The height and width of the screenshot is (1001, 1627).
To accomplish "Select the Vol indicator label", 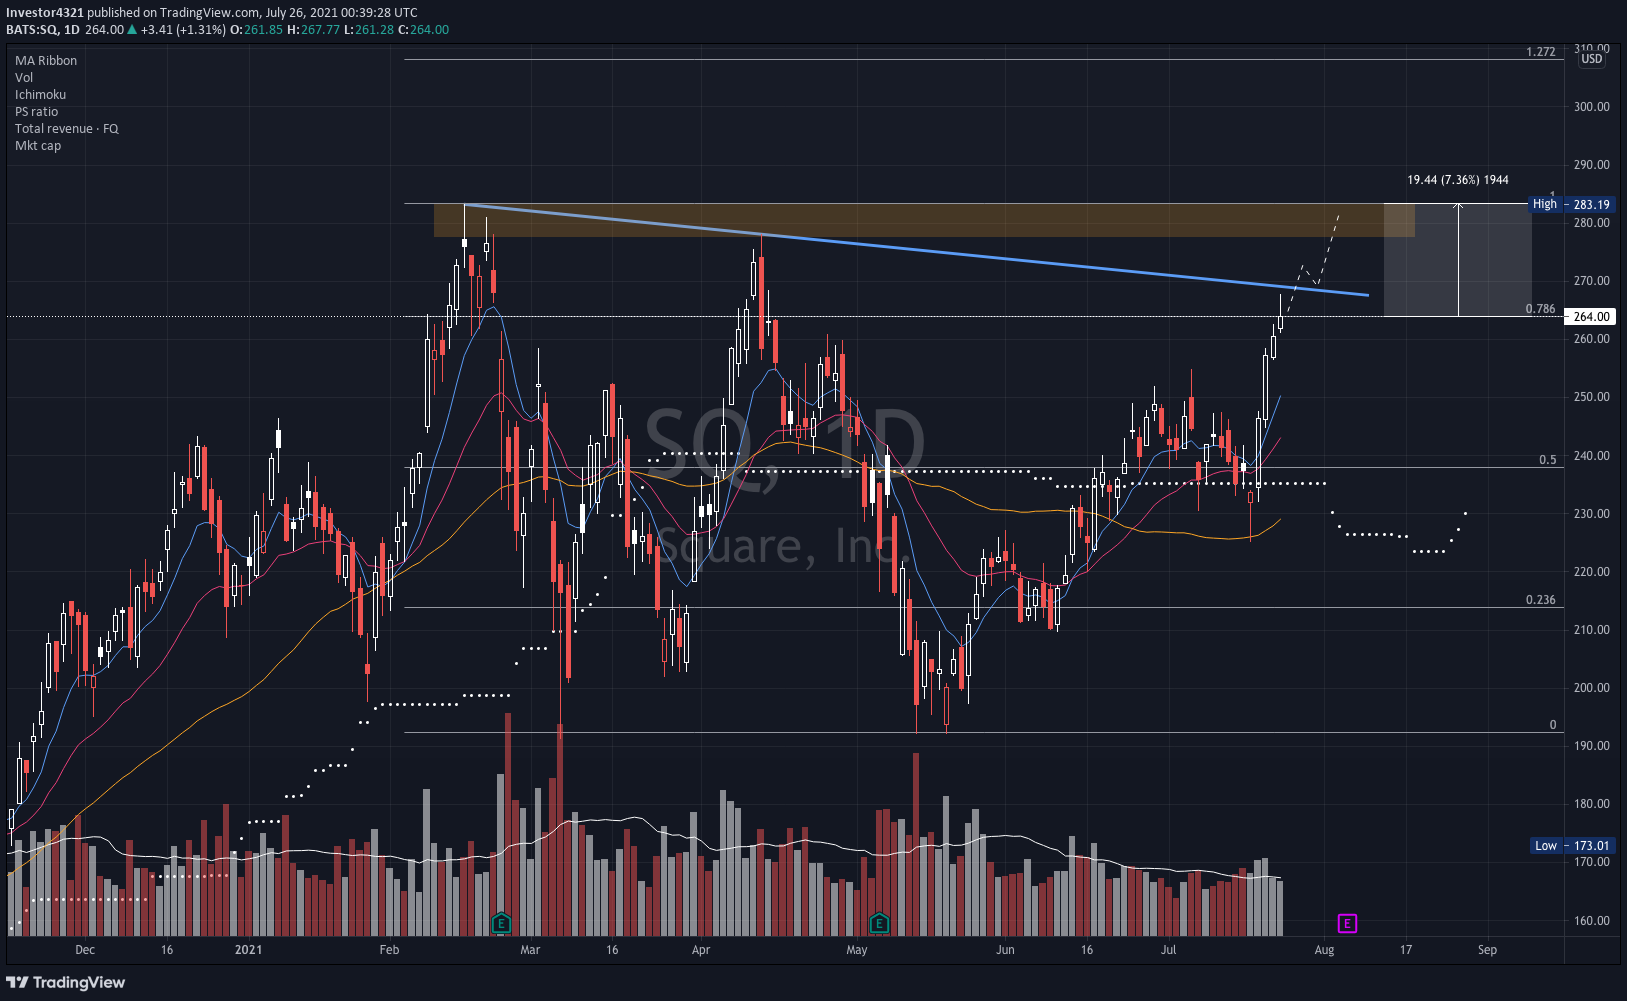I will [x=24, y=77].
